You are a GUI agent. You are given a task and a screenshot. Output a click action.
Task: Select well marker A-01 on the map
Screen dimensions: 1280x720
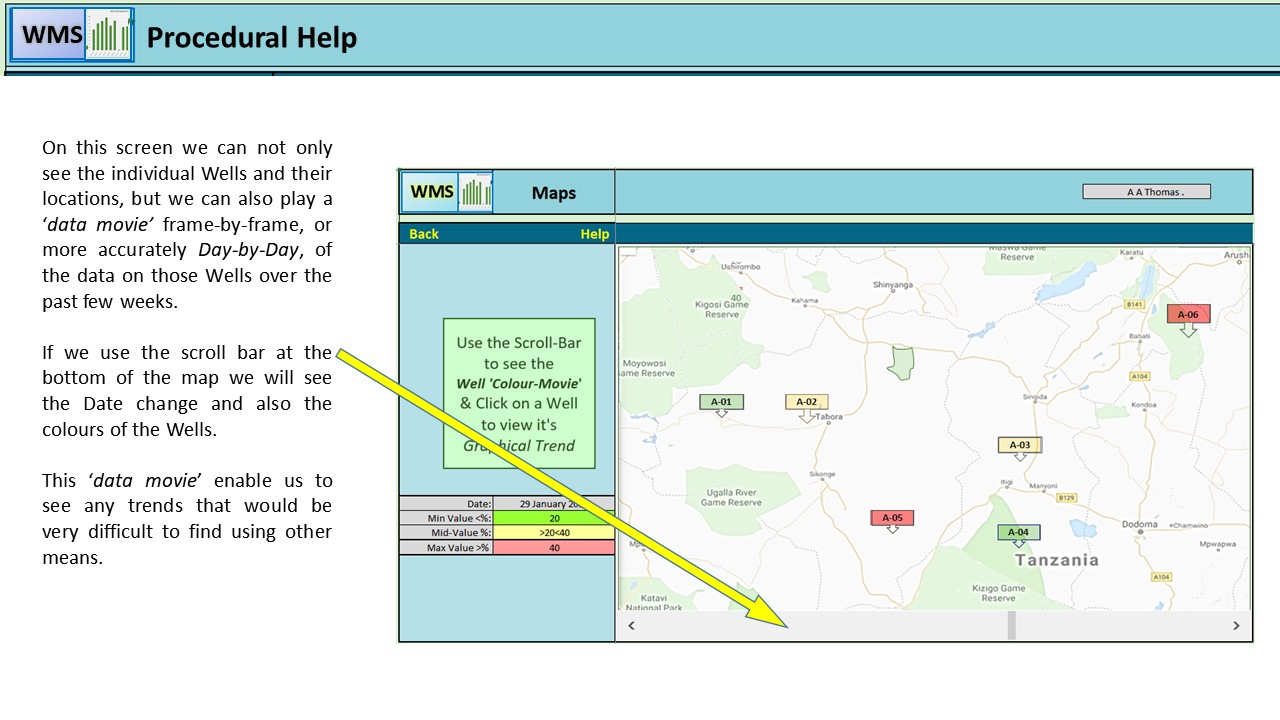coord(721,402)
